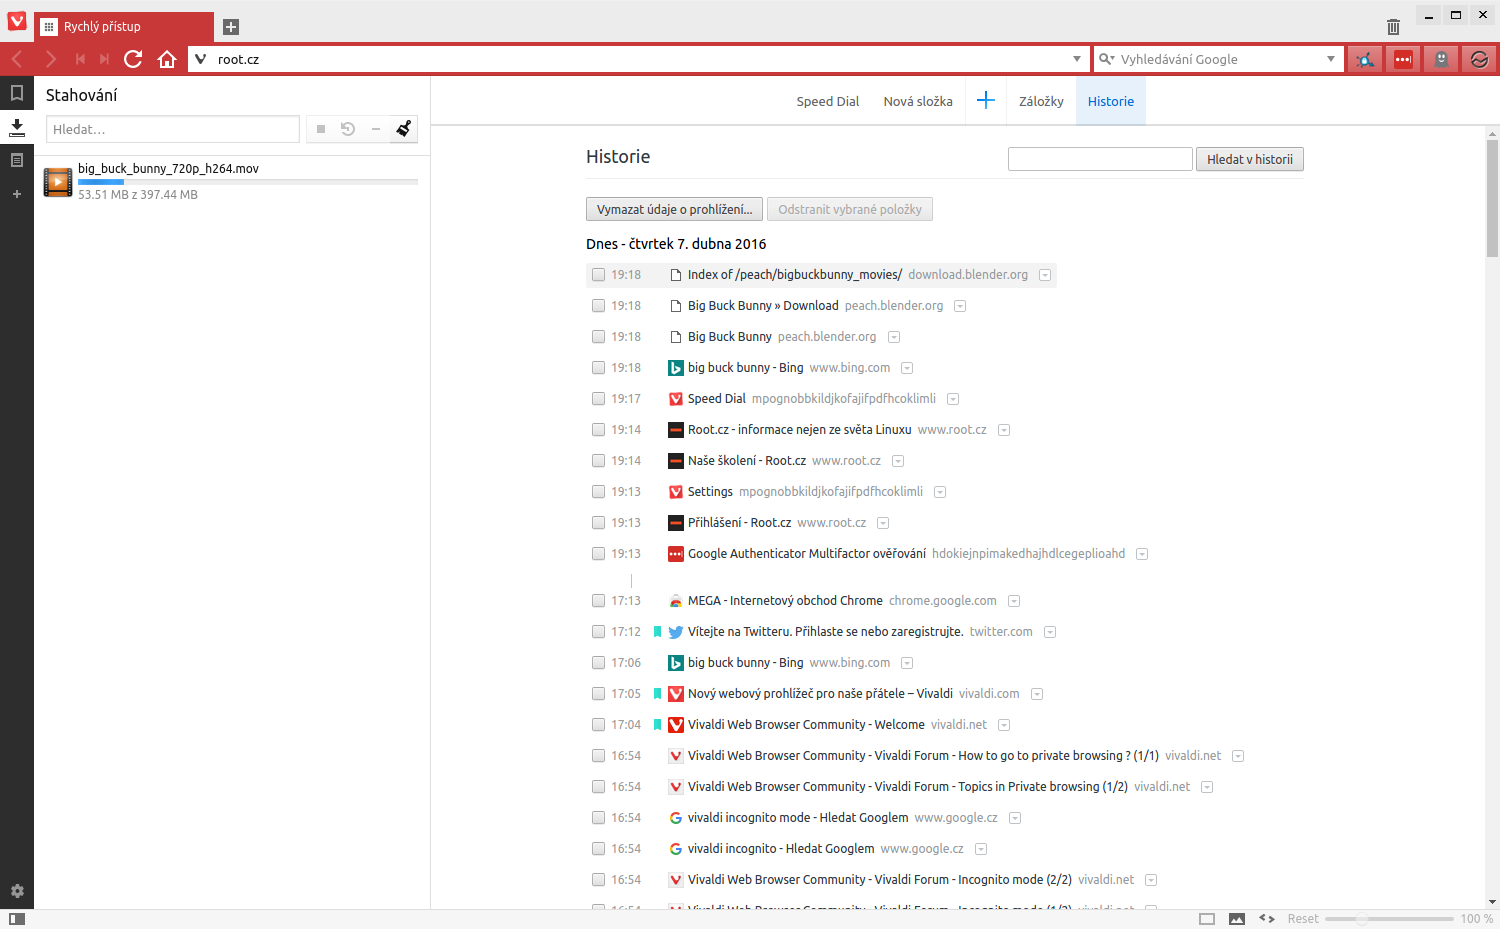Add a new web panel with the plus icon
The image size is (1500, 929).
pyautogui.click(x=17, y=194)
